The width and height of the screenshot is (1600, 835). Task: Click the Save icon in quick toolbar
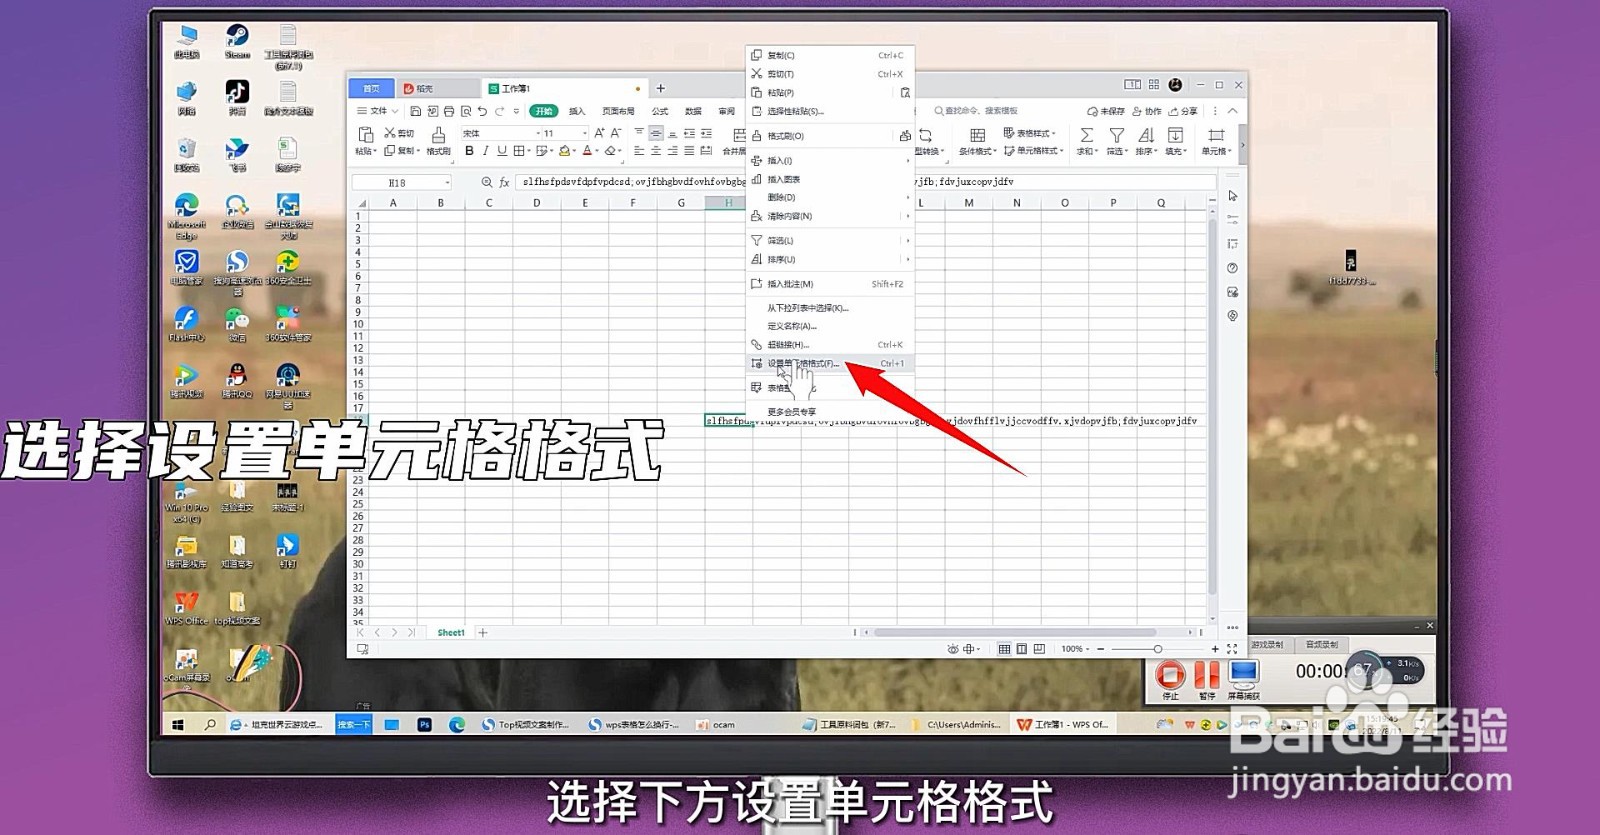[x=416, y=111]
